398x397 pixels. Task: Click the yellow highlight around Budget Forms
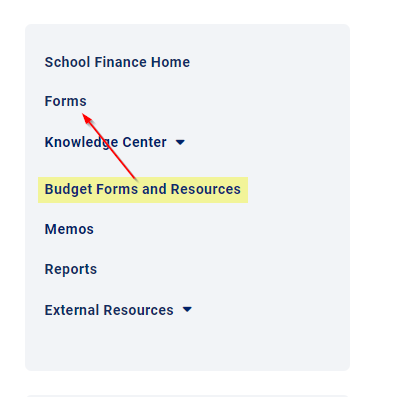143,190
